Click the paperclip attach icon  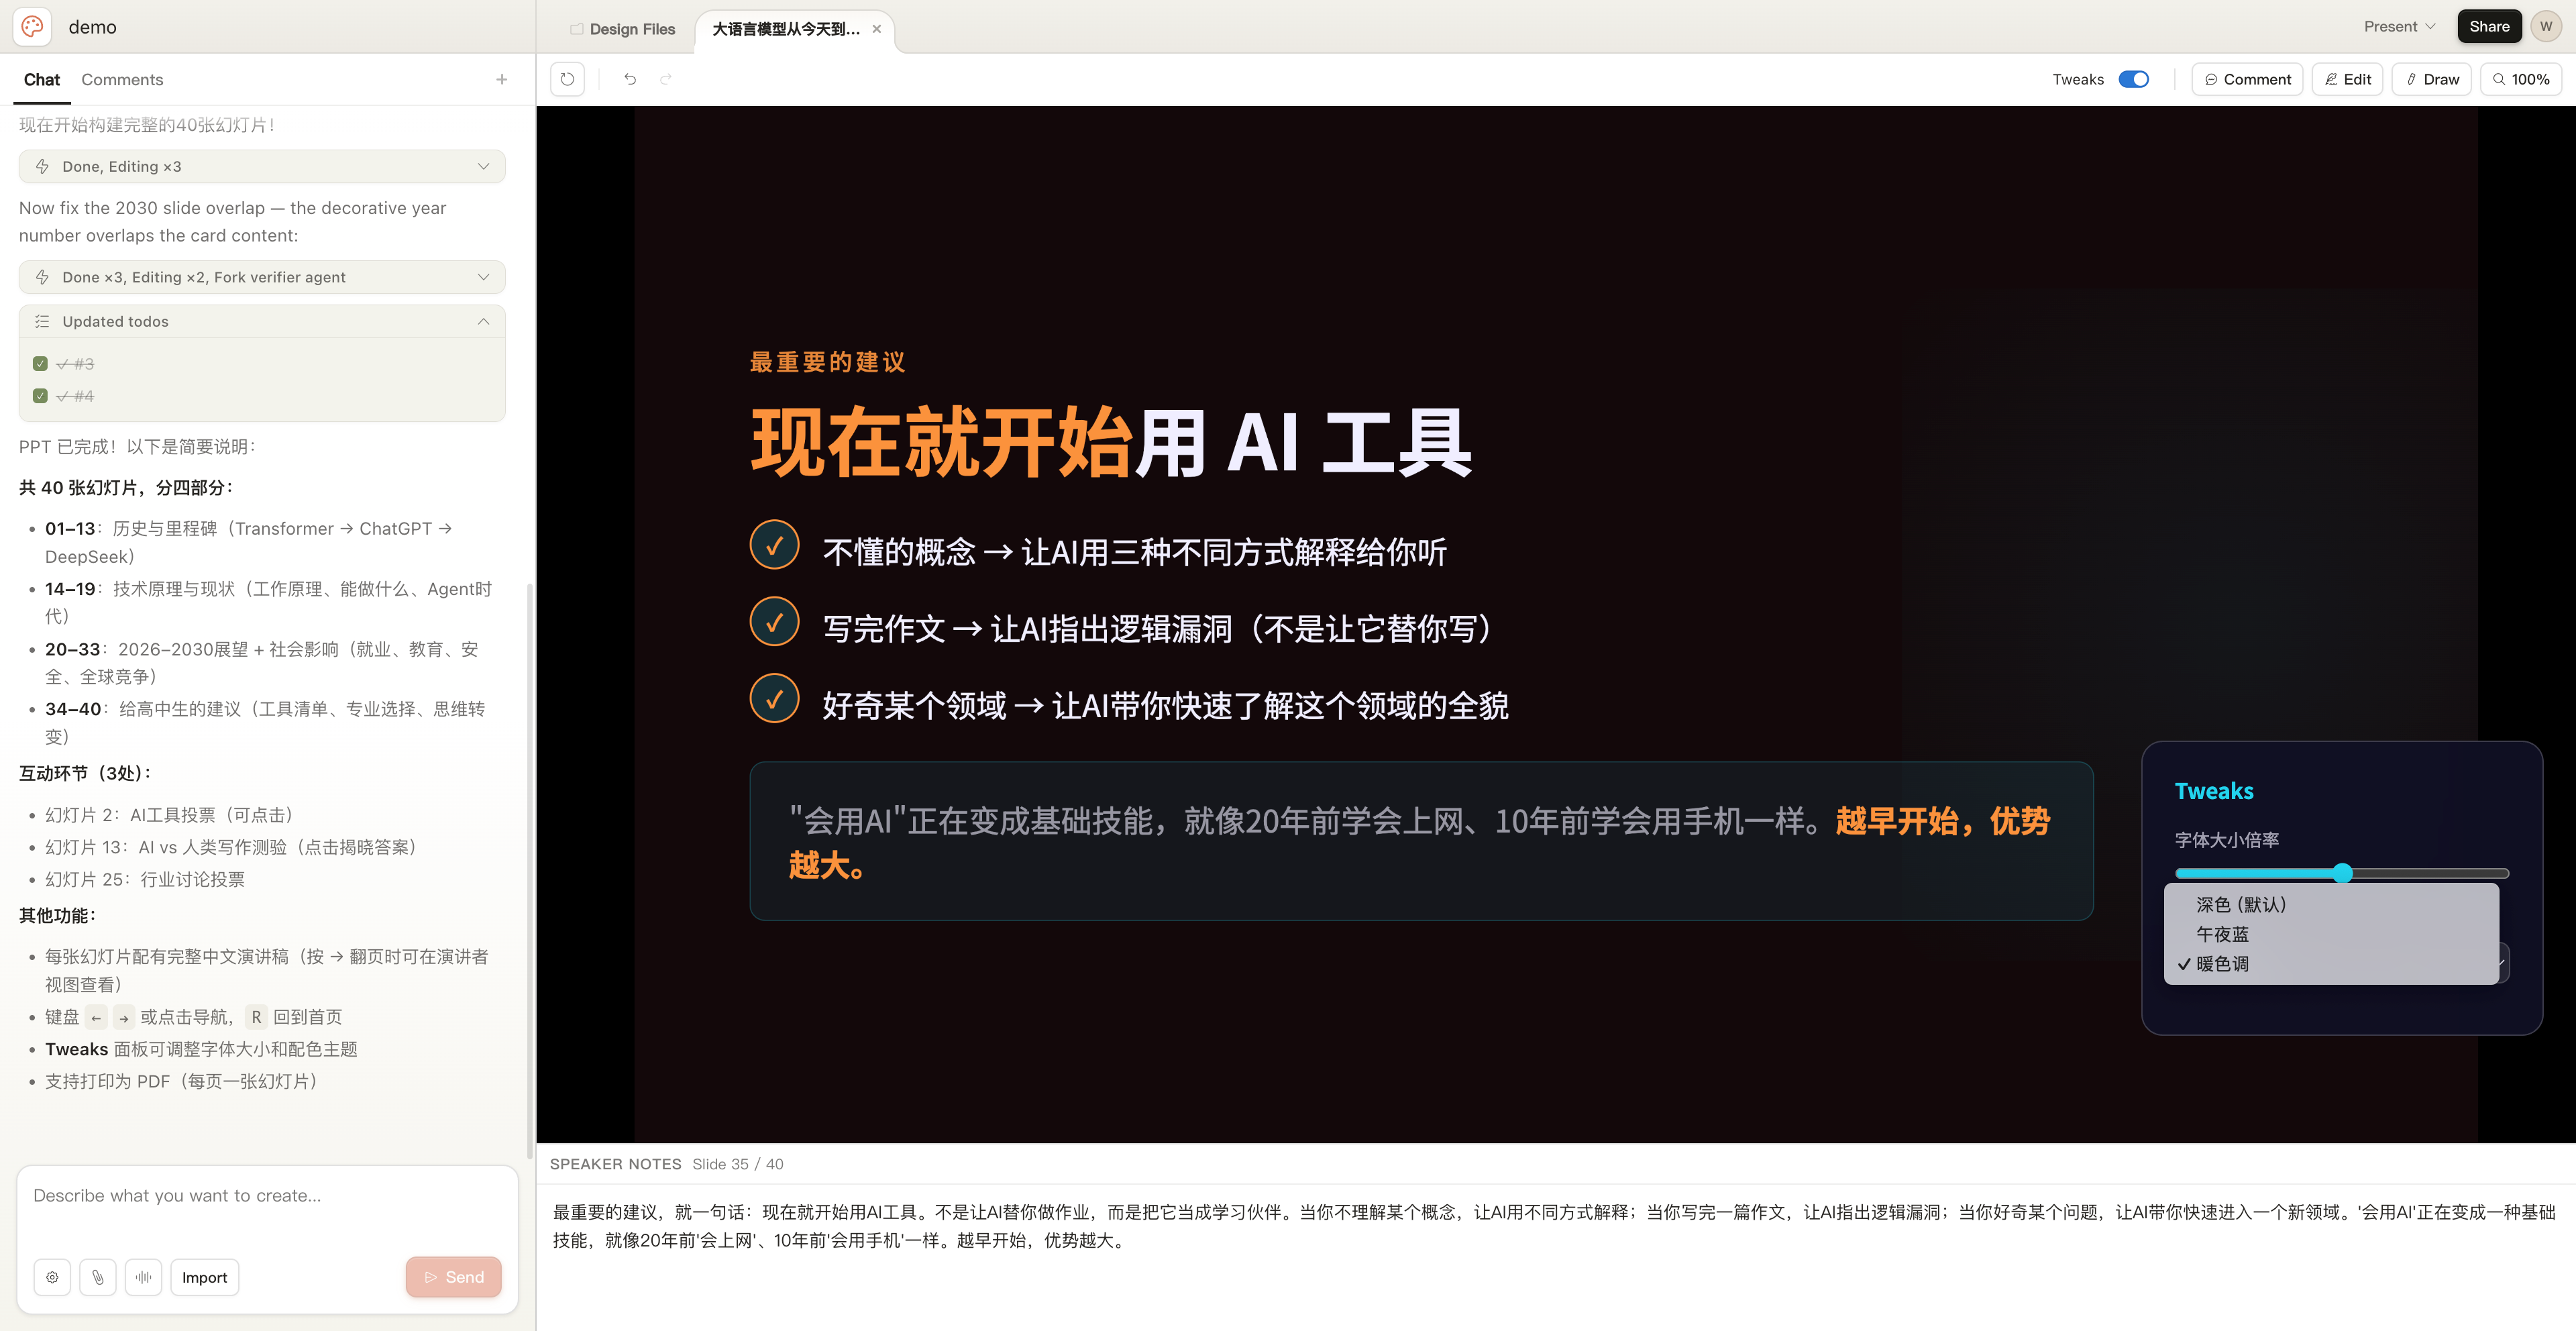(98, 1277)
